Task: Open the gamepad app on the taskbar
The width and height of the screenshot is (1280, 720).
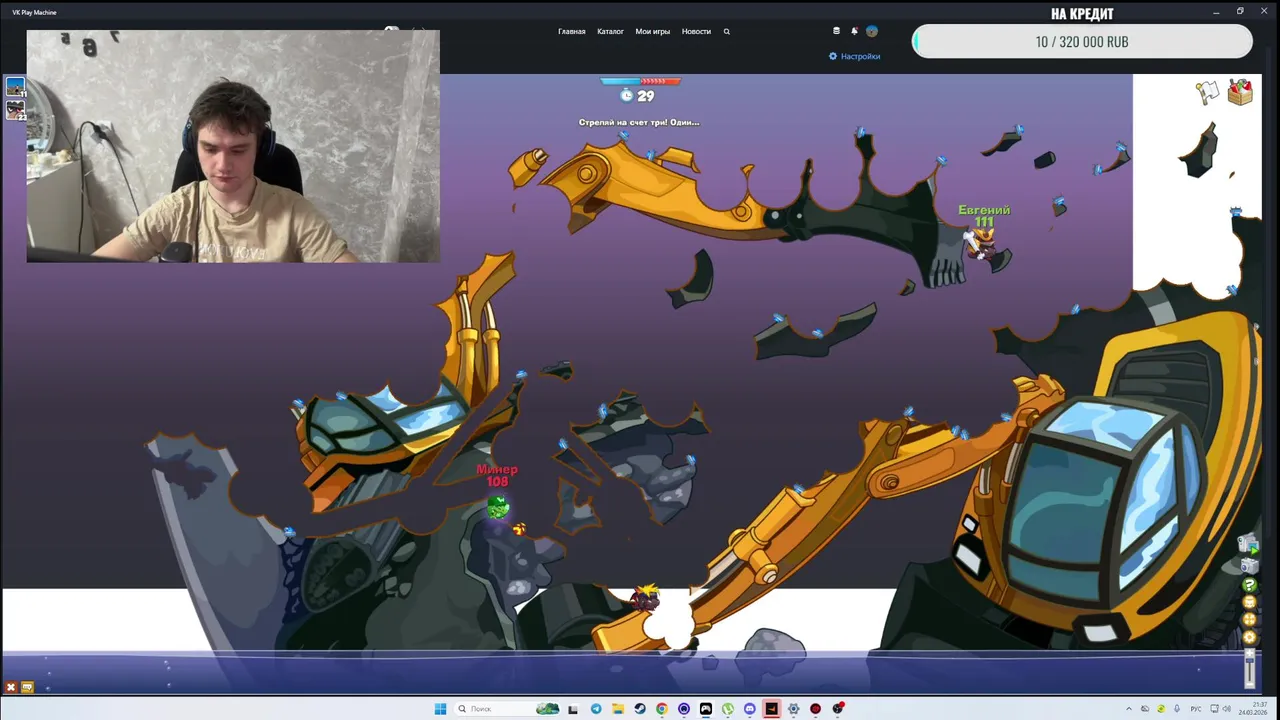Action: (705, 709)
